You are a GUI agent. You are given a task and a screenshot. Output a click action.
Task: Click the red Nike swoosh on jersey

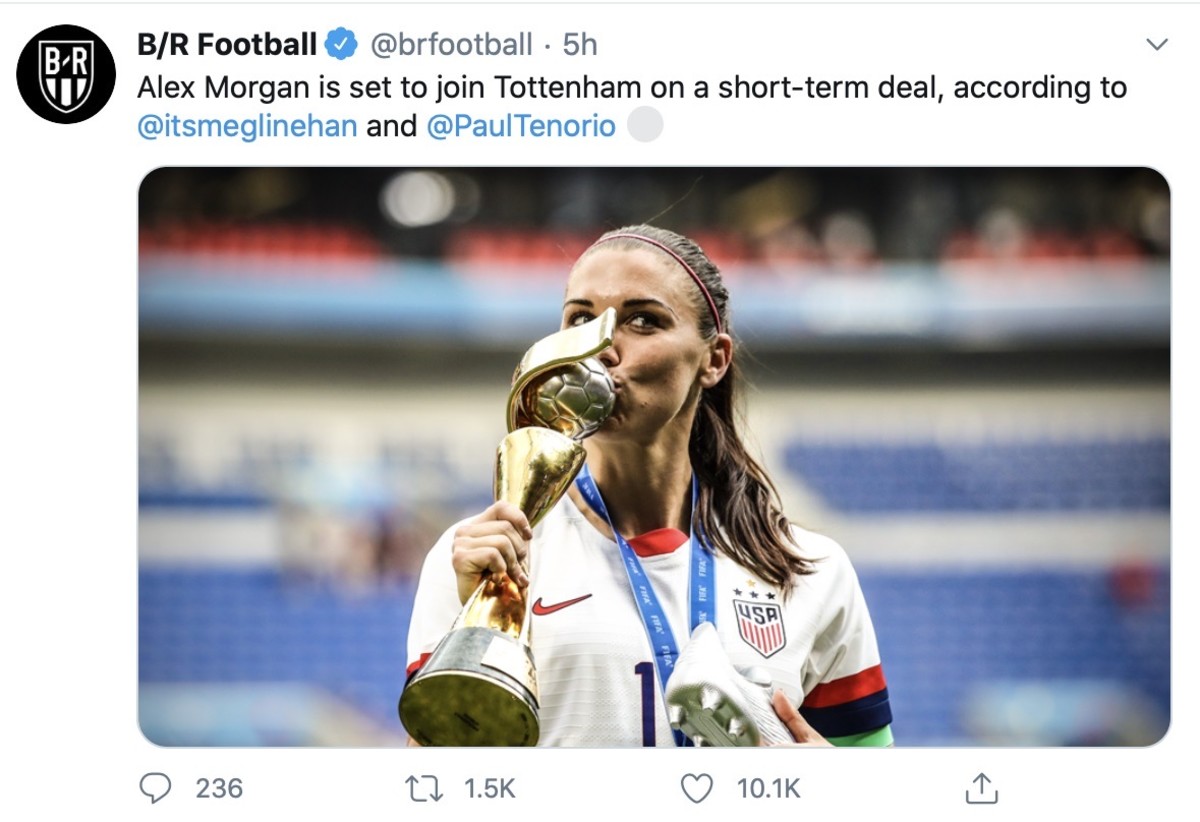(560, 604)
